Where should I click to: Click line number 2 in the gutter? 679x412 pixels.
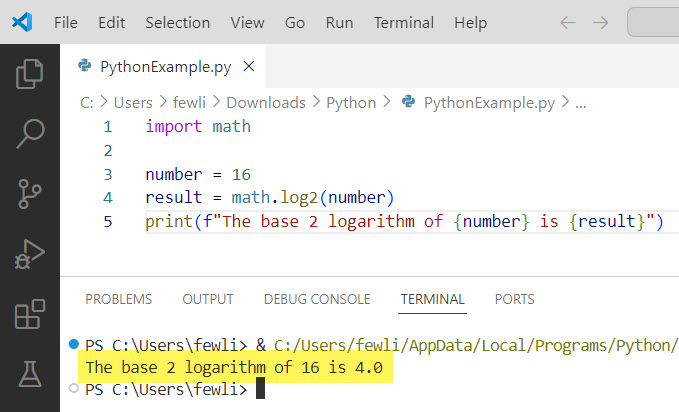(108, 151)
